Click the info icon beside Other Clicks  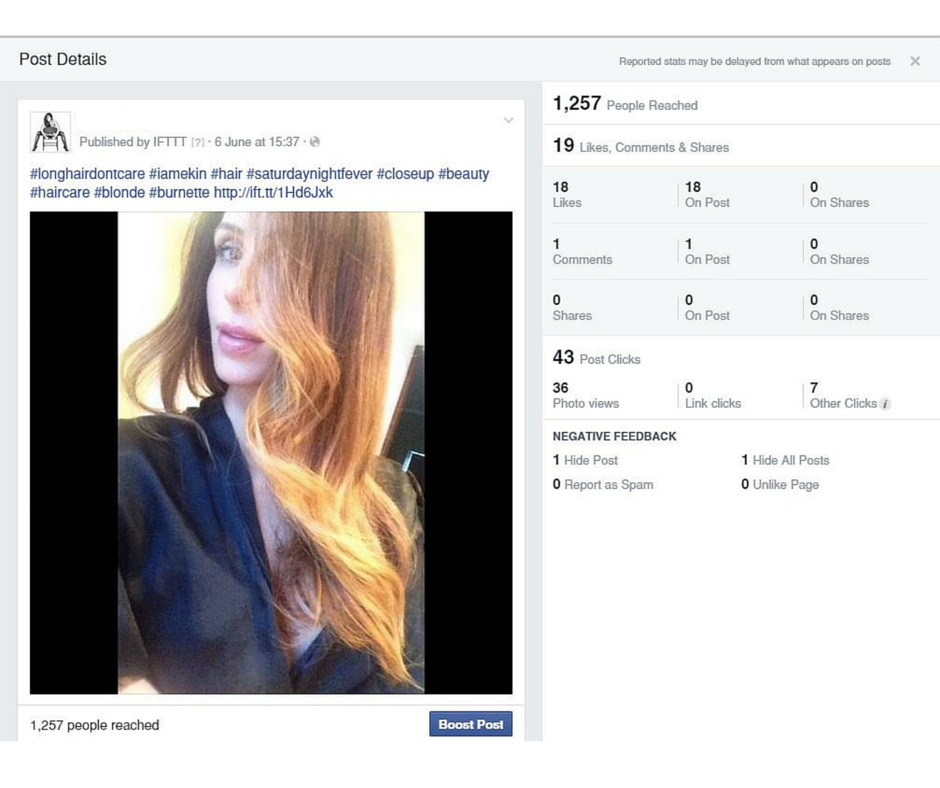coord(886,404)
